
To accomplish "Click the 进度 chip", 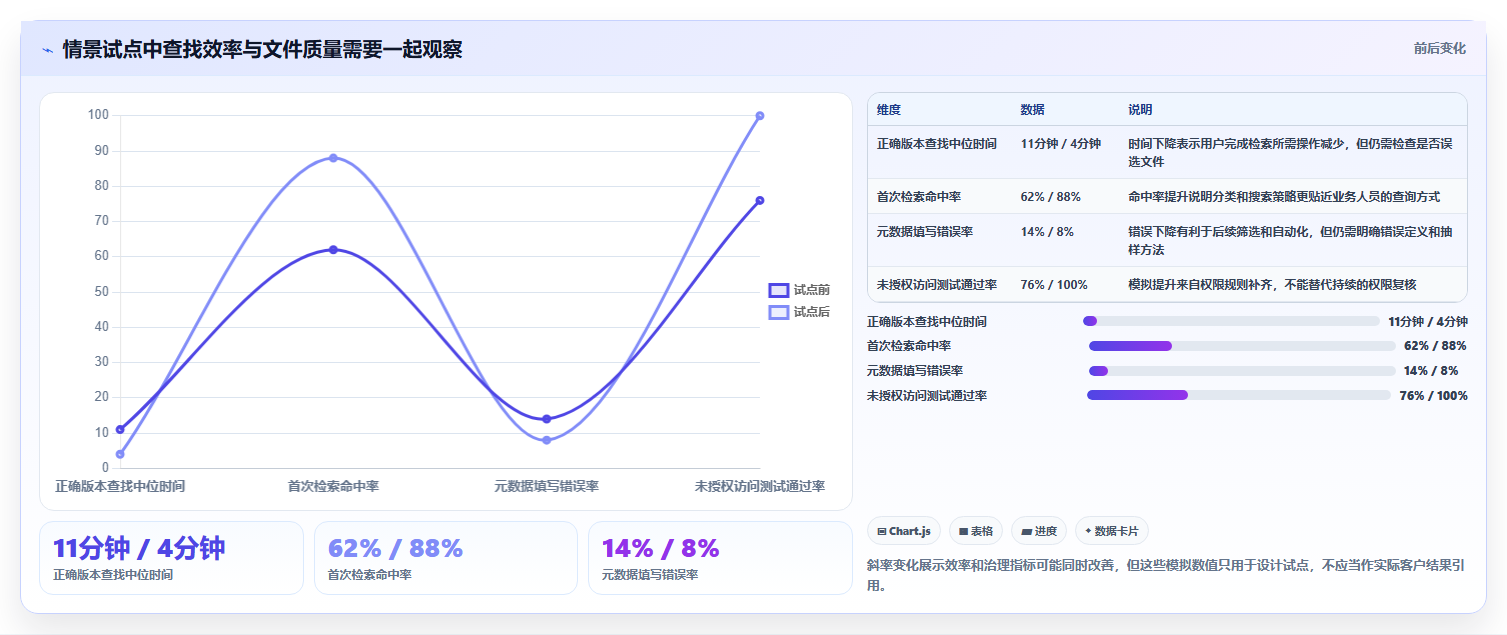I will (x=1039, y=531).
